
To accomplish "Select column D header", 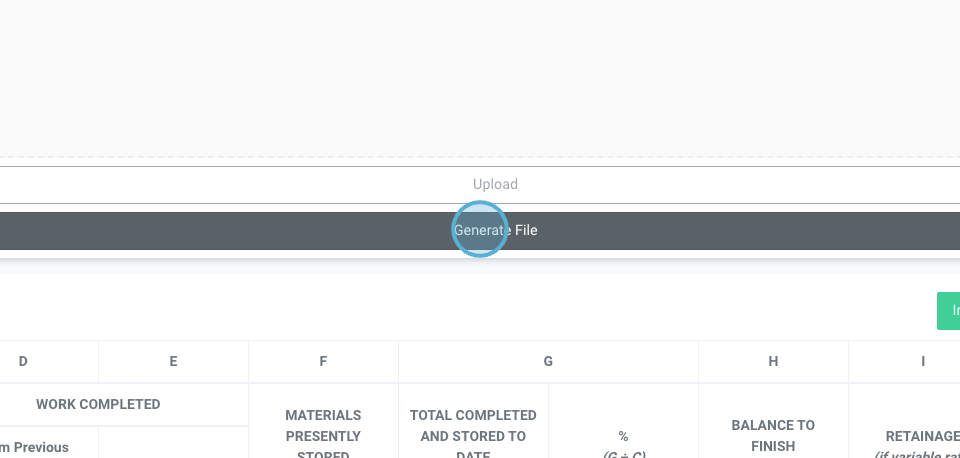I will click(x=23, y=361).
